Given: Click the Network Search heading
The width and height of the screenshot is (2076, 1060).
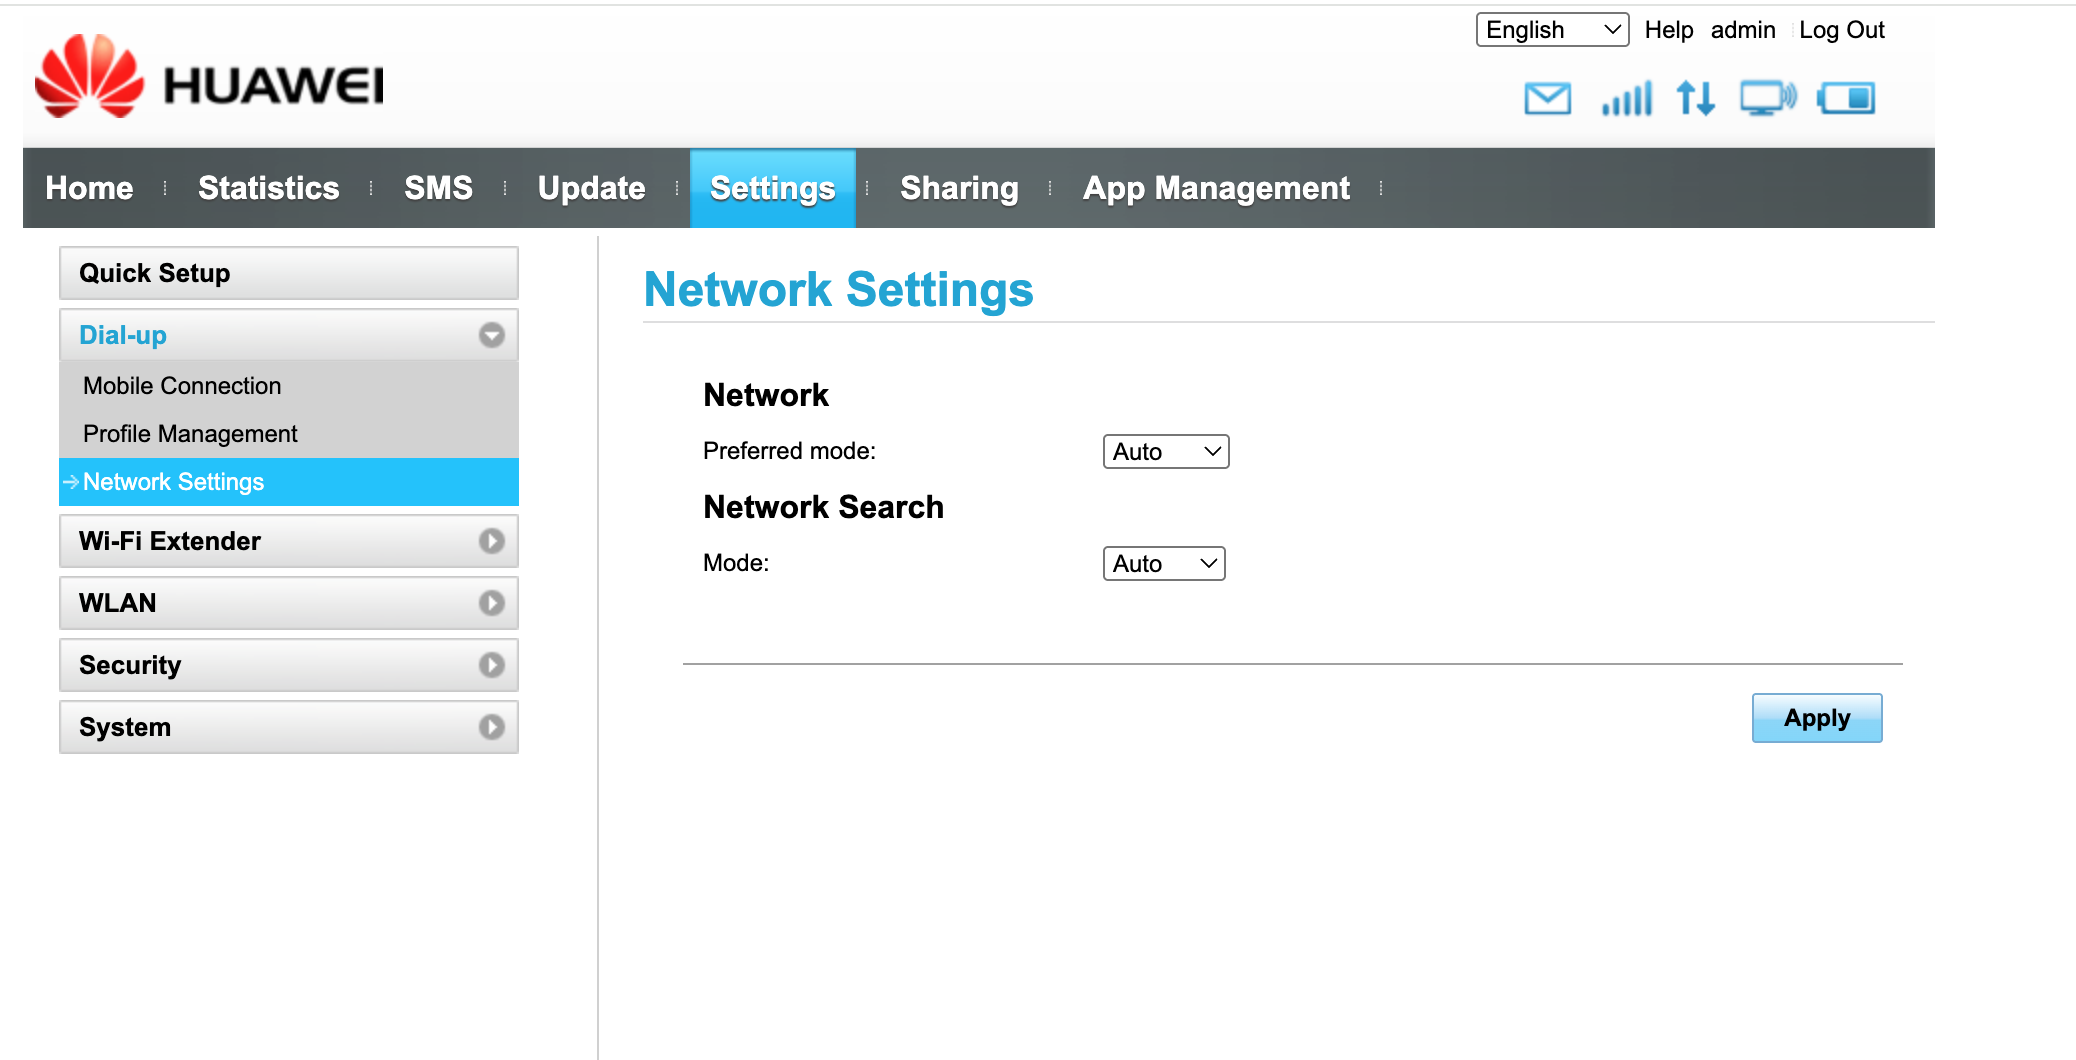Looking at the screenshot, I should (x=823, y=507).
